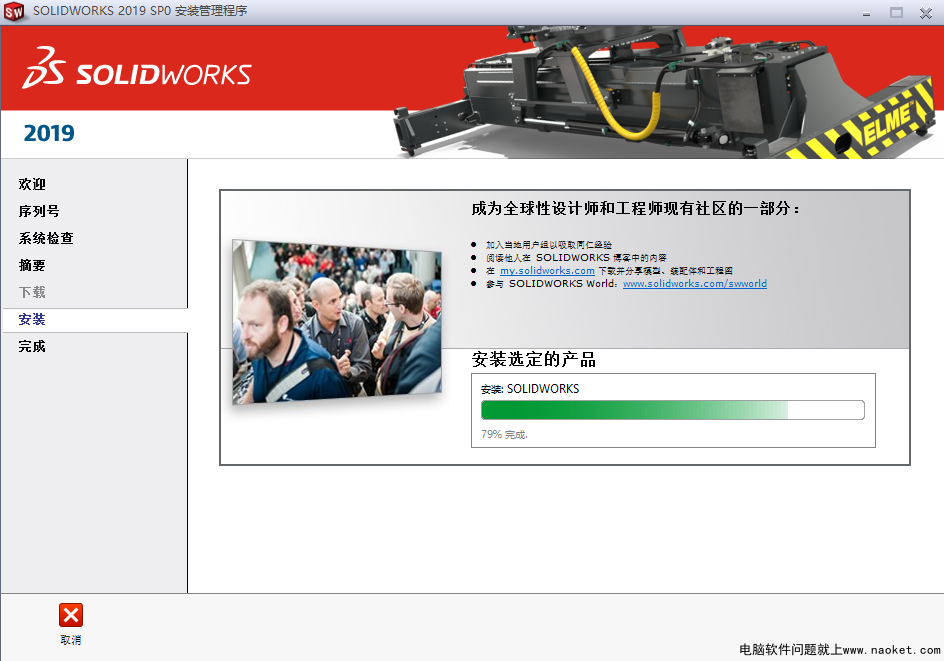Viewport: 944px width, 661px height.
Task: Click the 安装: SOLIDWORKS label
Action: tap(530, 389)
